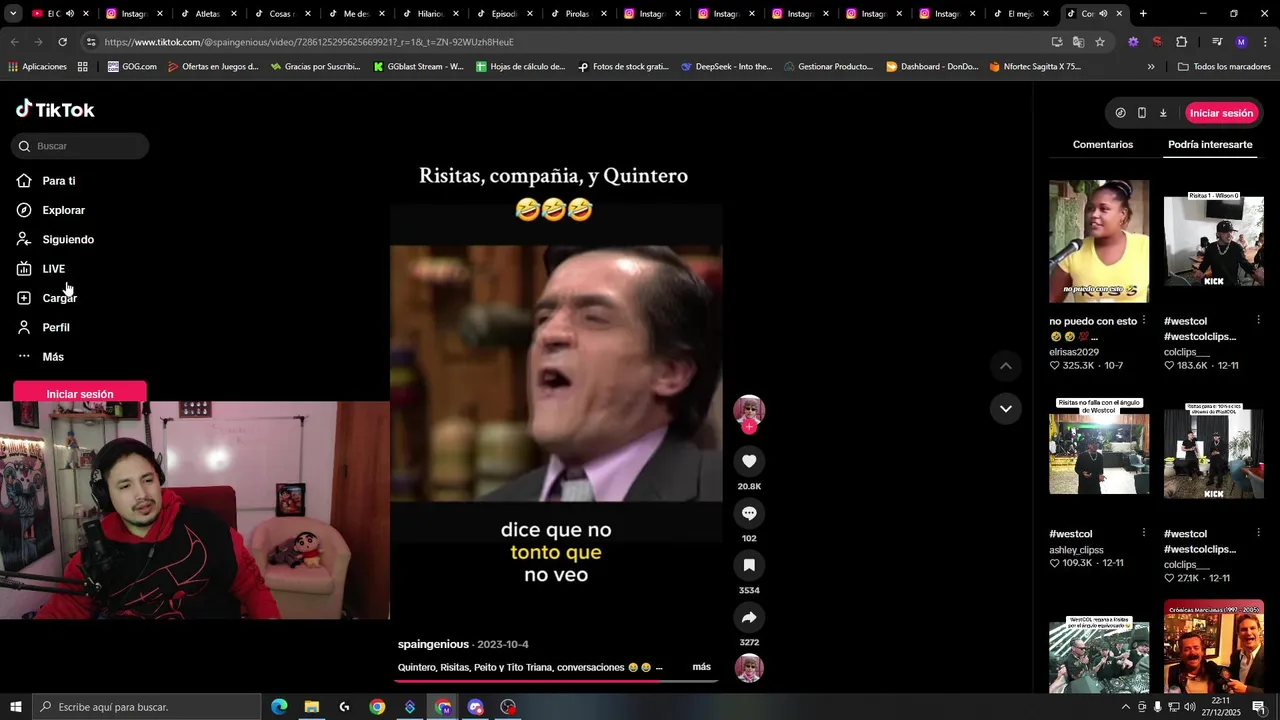Open the spaingenious author name link
The image size is (1280, 720).
(433, 644)
